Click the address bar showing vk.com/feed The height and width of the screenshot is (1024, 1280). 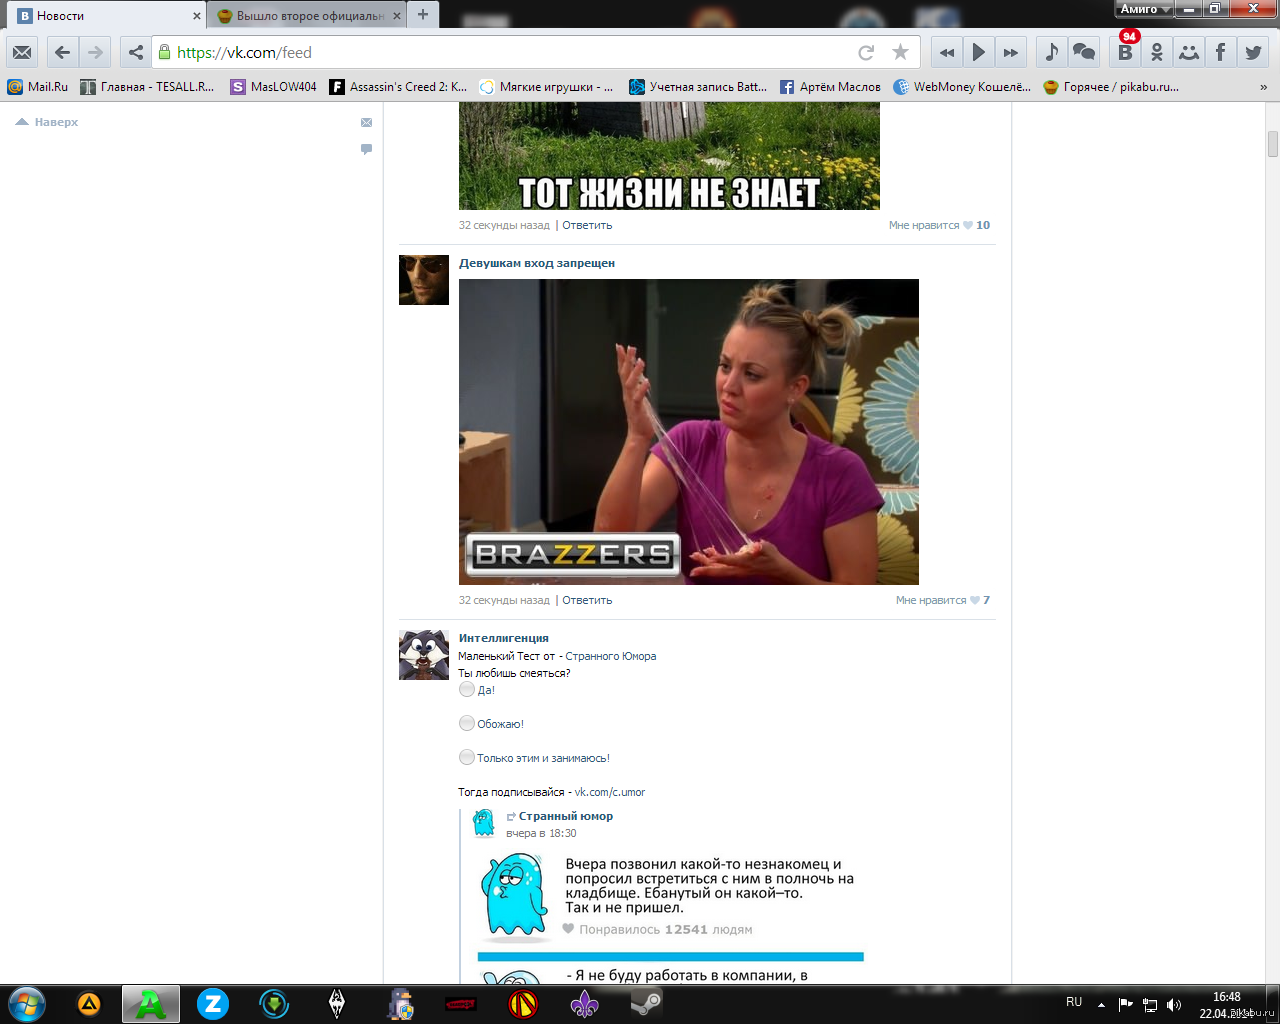500,52
